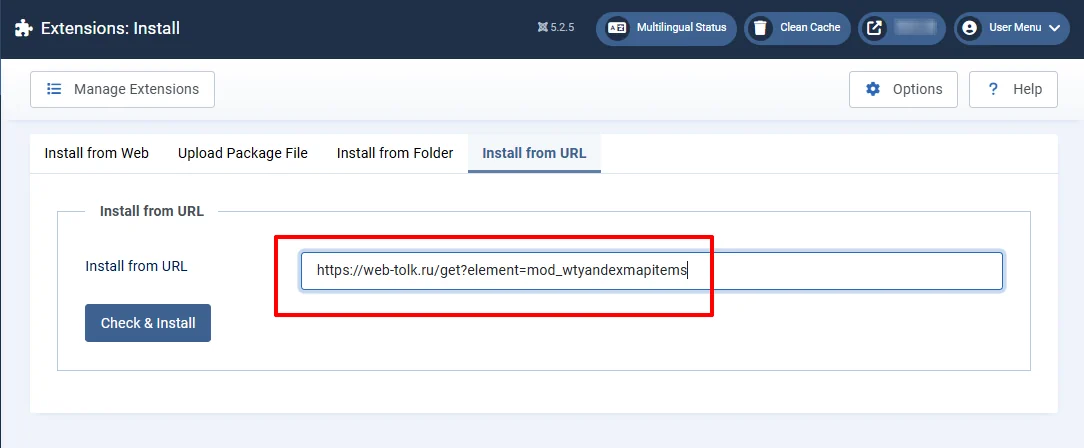The width and height of the screenshot is (1084, 448).
Task: Click the Install from URL input field
Action: tap(651, 270)
